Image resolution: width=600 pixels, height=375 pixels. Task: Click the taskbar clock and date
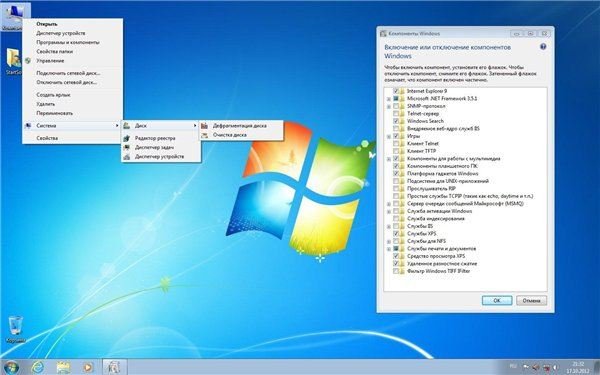coord(578,367)
